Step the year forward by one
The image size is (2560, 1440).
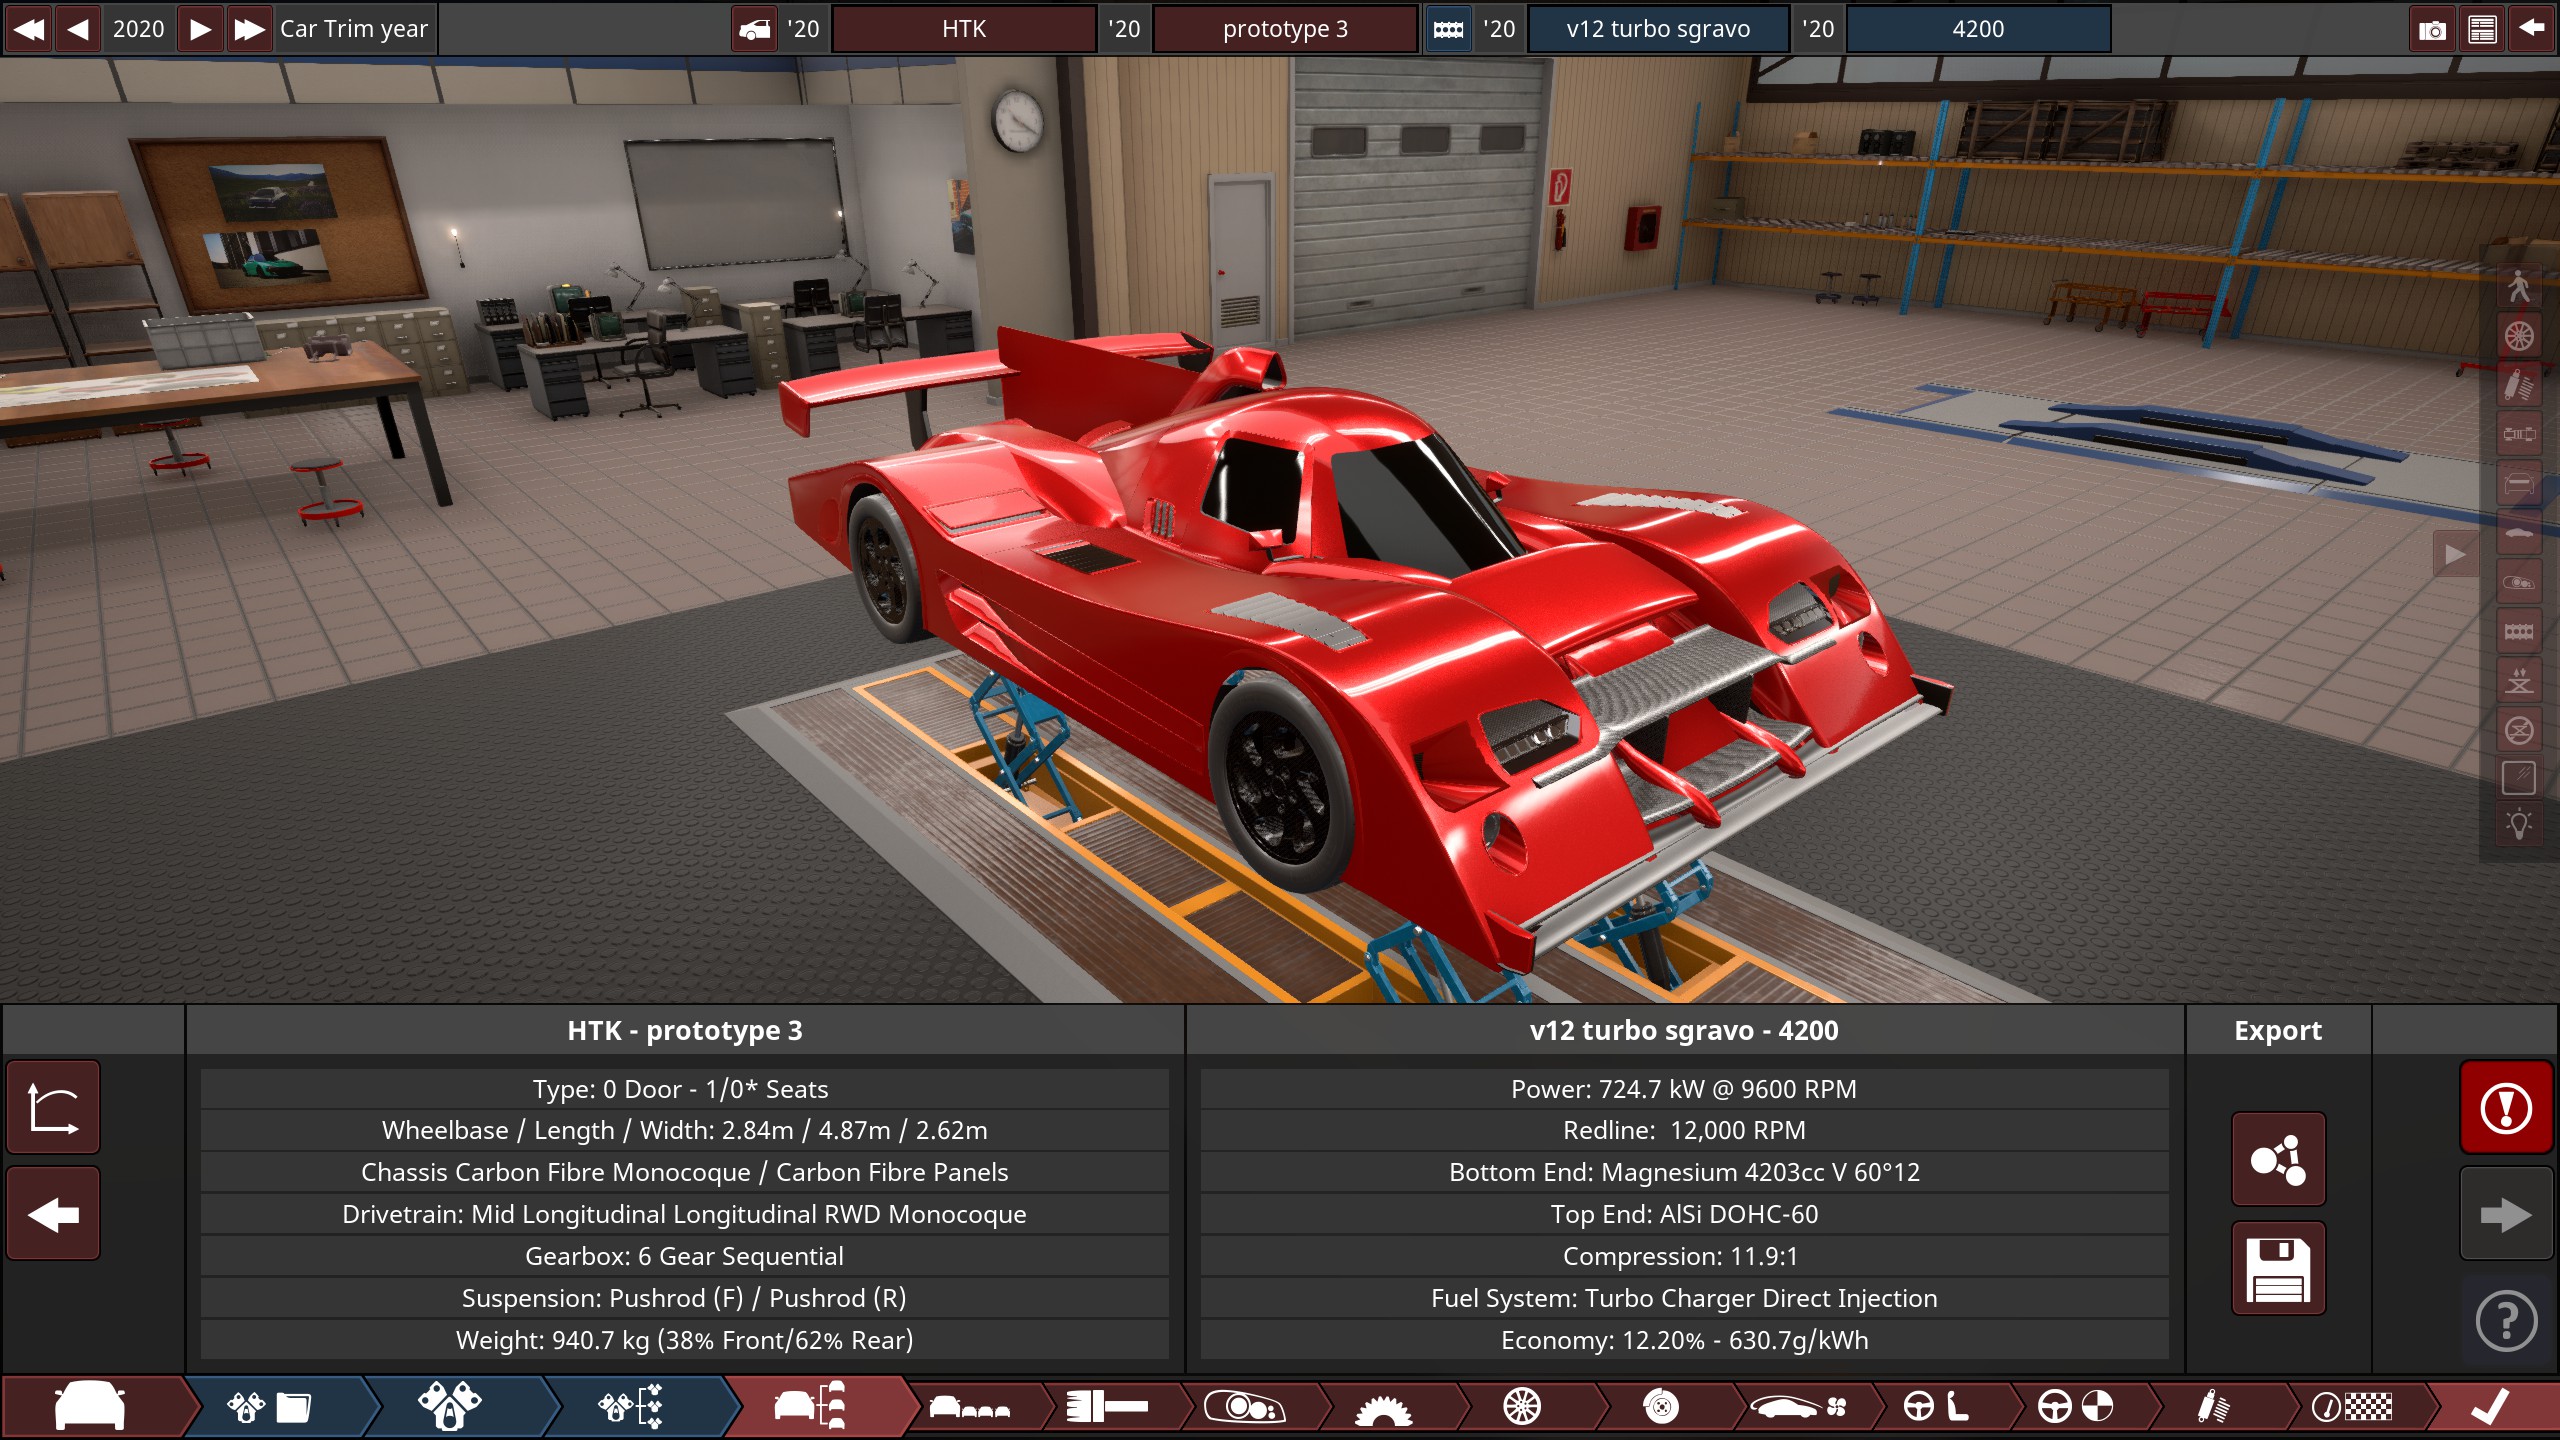[x=201, y=29]
